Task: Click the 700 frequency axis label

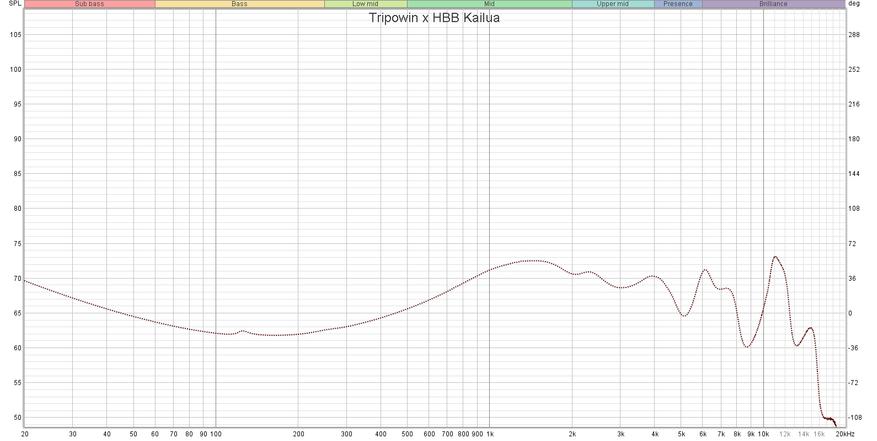Action: [x=447, y=434]
